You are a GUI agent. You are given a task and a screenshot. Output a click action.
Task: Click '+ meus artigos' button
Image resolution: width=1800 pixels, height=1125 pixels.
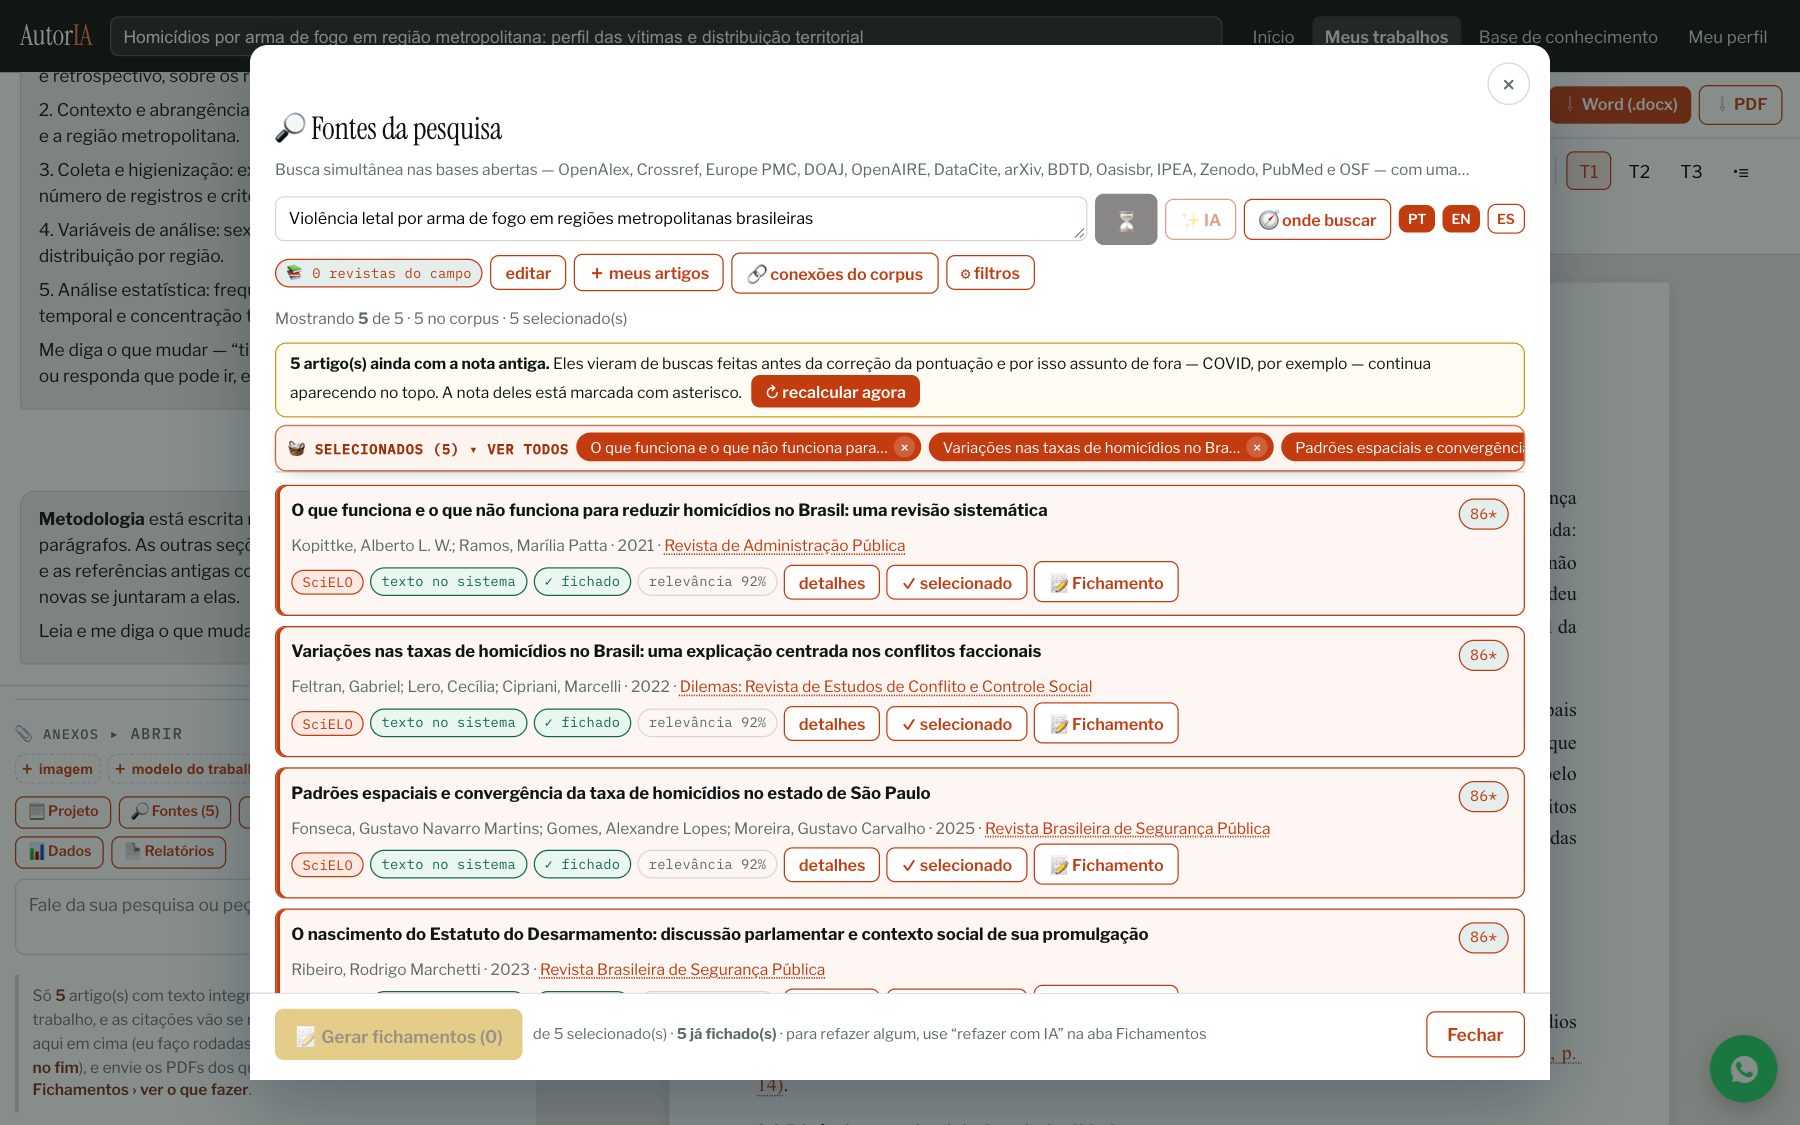(649, 273)
